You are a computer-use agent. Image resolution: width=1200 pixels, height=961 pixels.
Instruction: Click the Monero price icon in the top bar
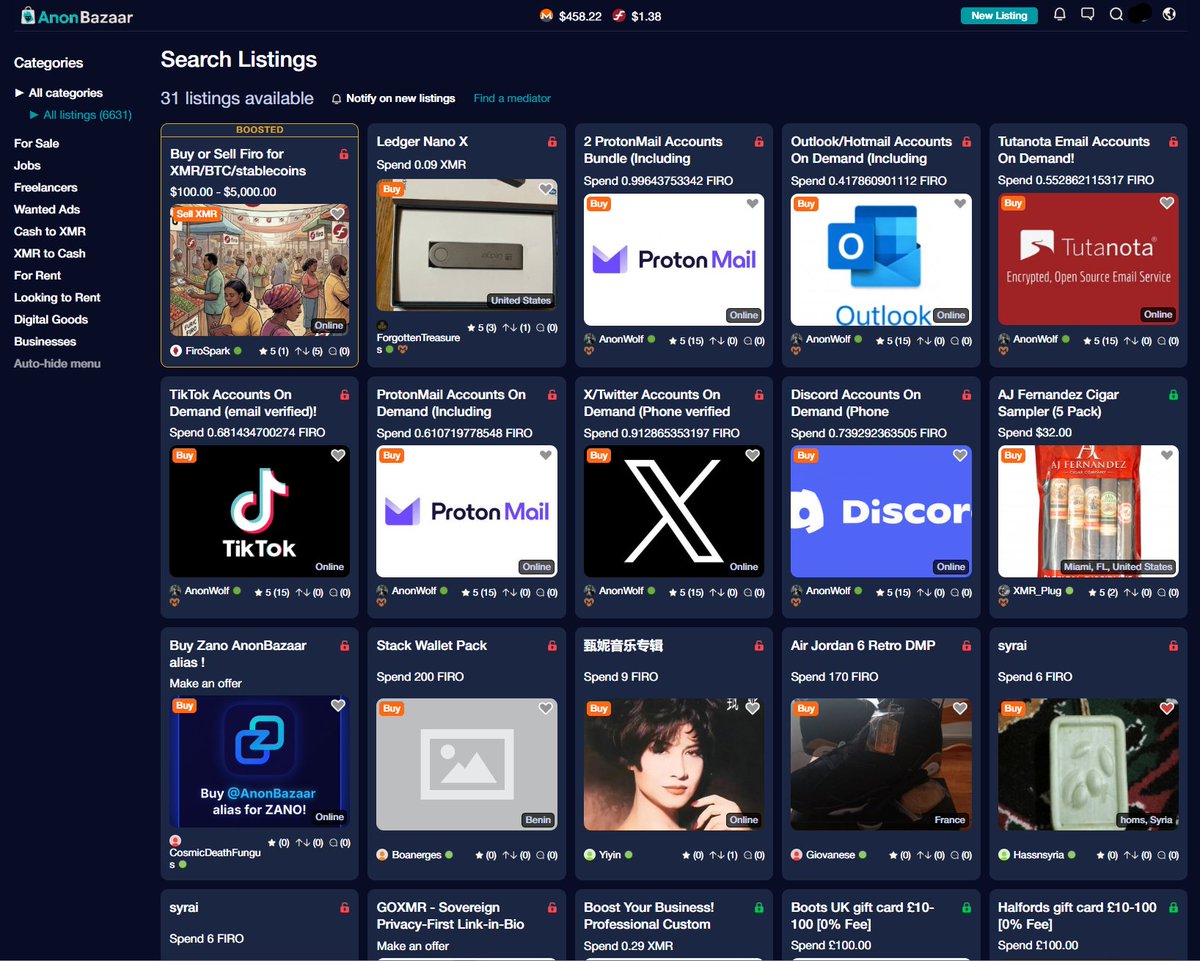click(x=546, y=15)
